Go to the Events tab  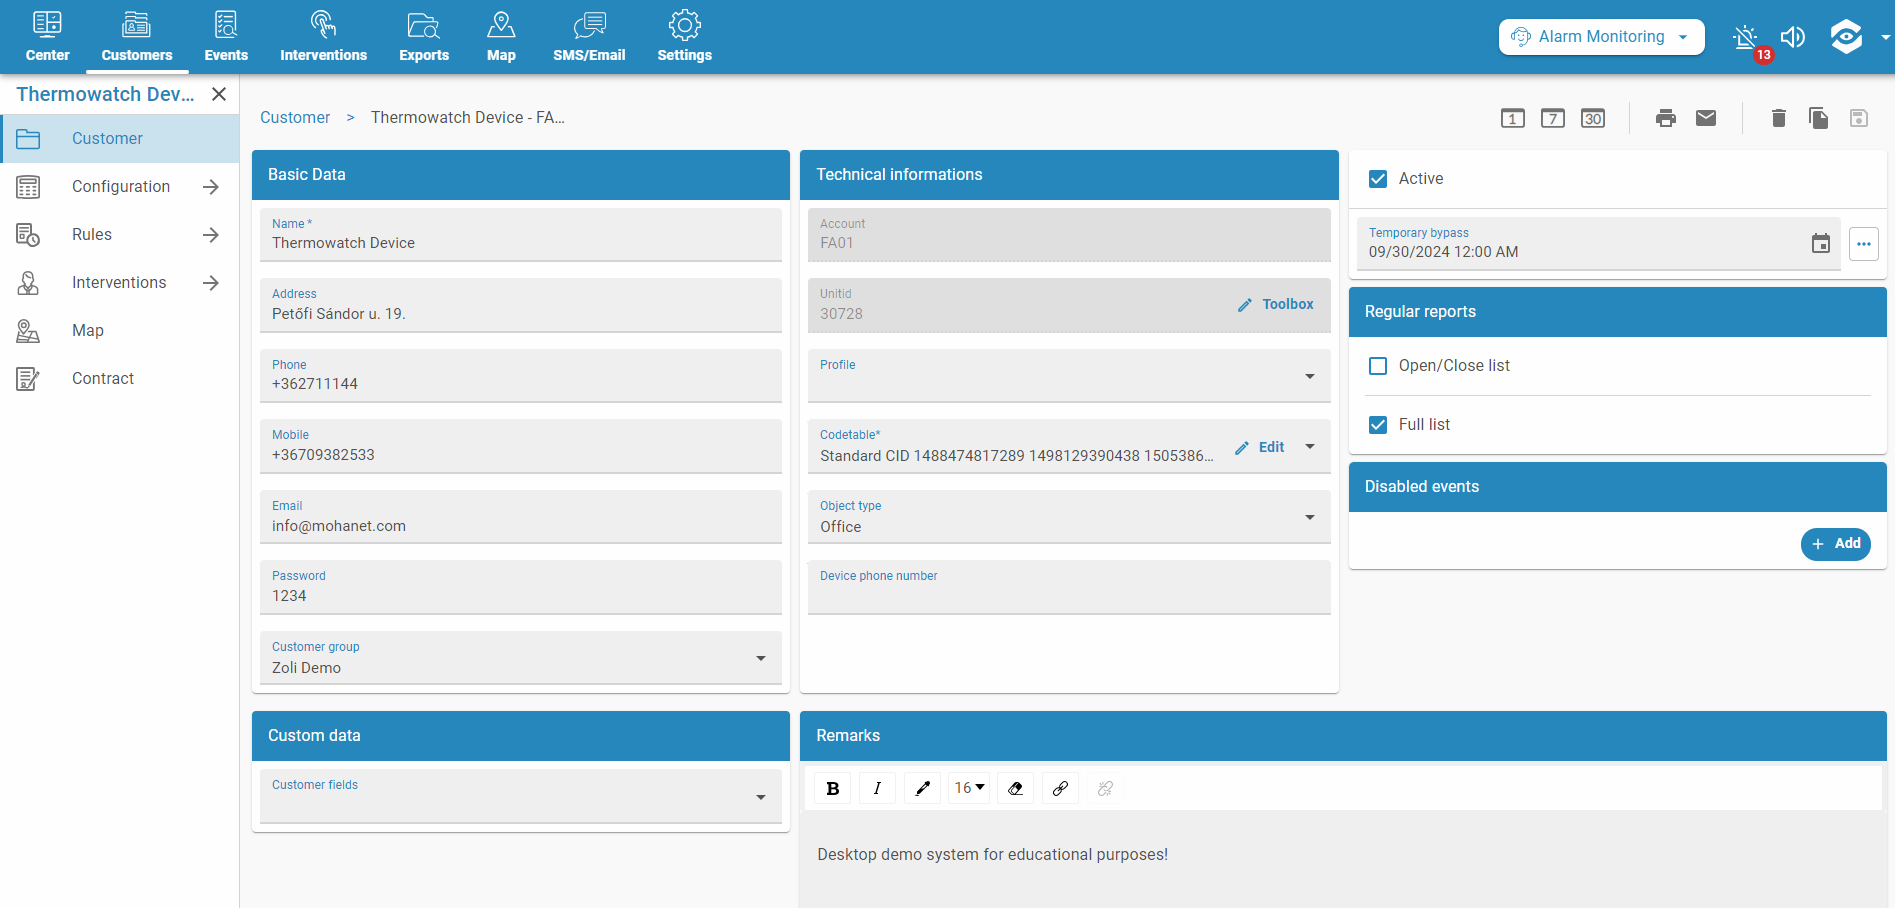point(226,37)
